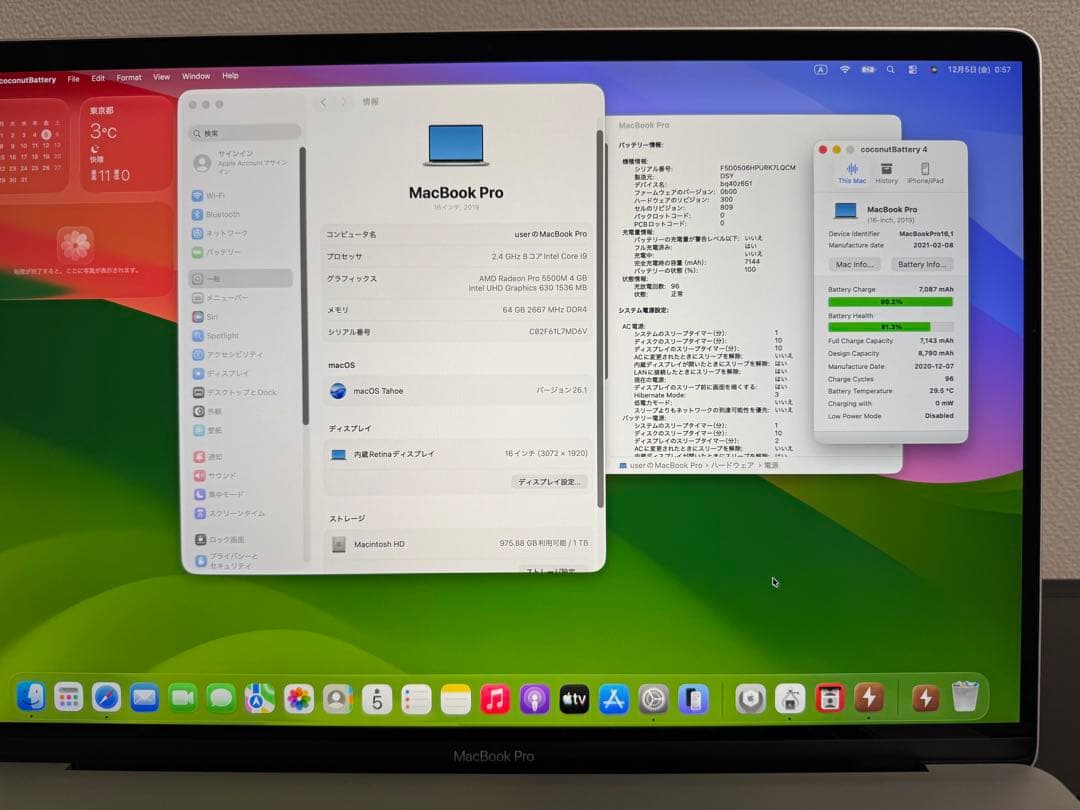Open the Format menu in the menu bar
The width and height of the screenshot is (1080, 810).
pyautogui.click(x=128, y=76)
